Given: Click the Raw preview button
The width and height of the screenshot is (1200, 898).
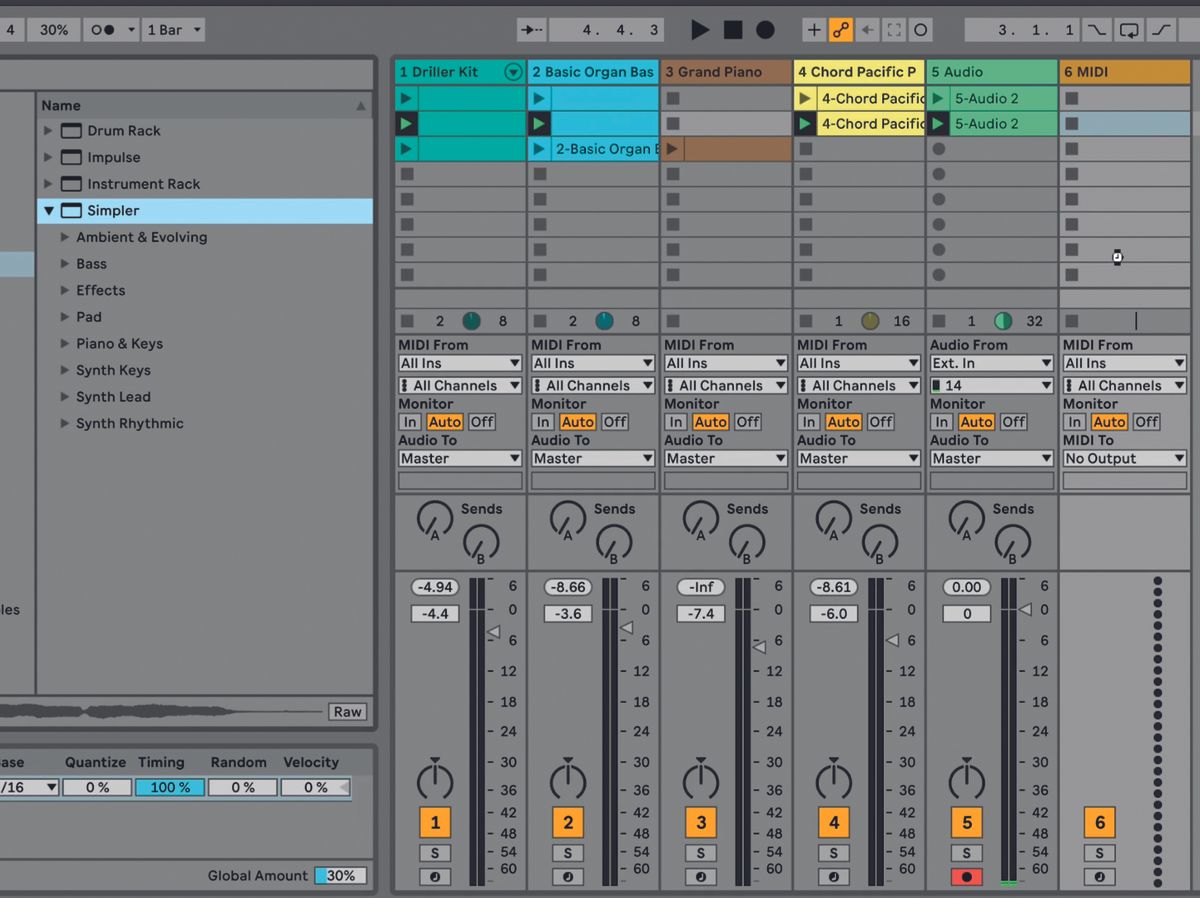Looking at the screenshot, I should point(348,712).
